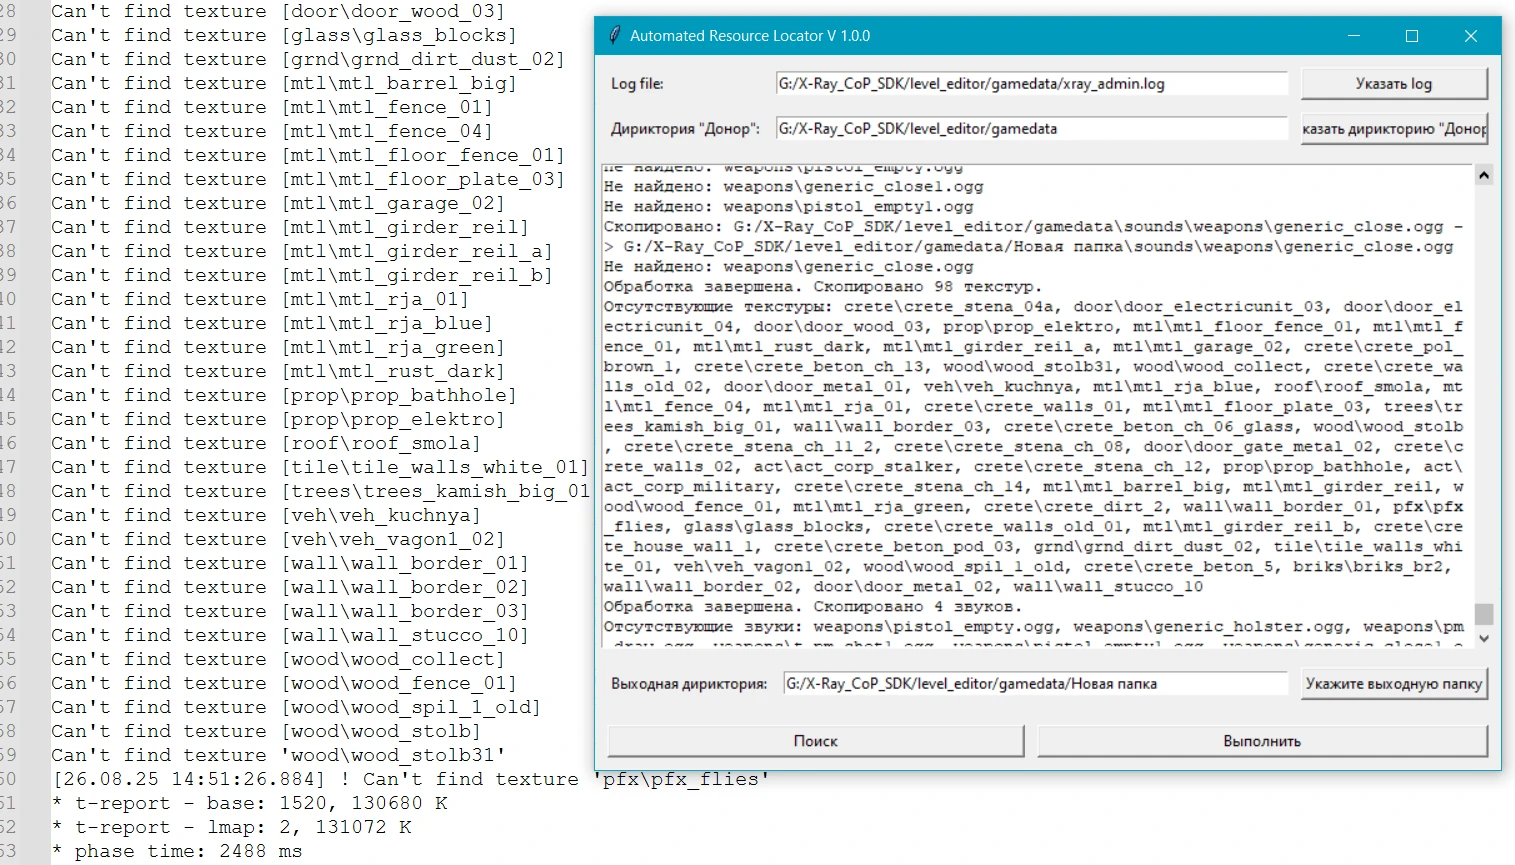Viewport: 1515px width, 865px height.
Task: Minimize the Automated Resource Locator window
Action: [1354, 36]
